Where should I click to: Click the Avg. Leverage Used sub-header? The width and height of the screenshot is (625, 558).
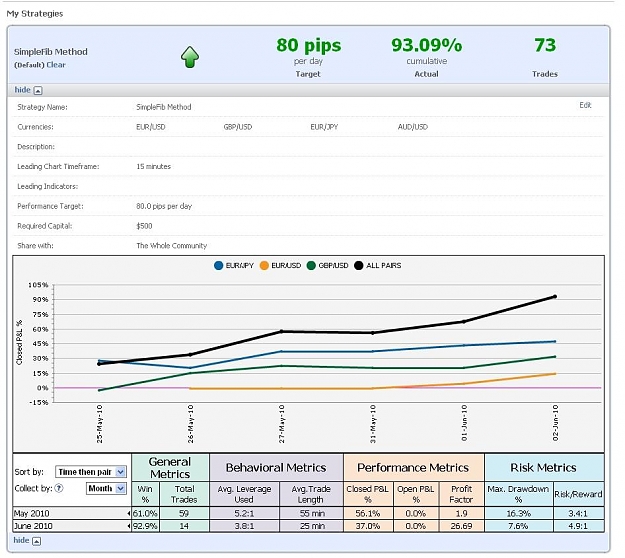[x=244, y=494]
